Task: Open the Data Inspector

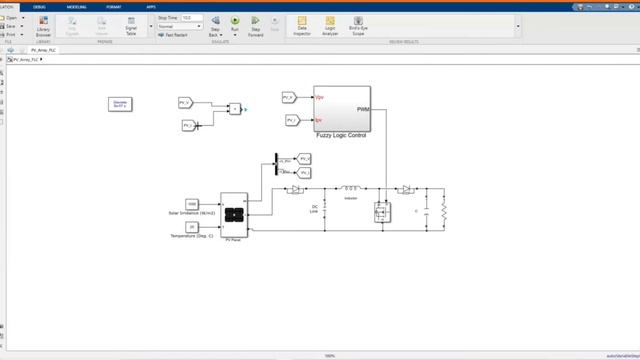Action: coord(302,26)
